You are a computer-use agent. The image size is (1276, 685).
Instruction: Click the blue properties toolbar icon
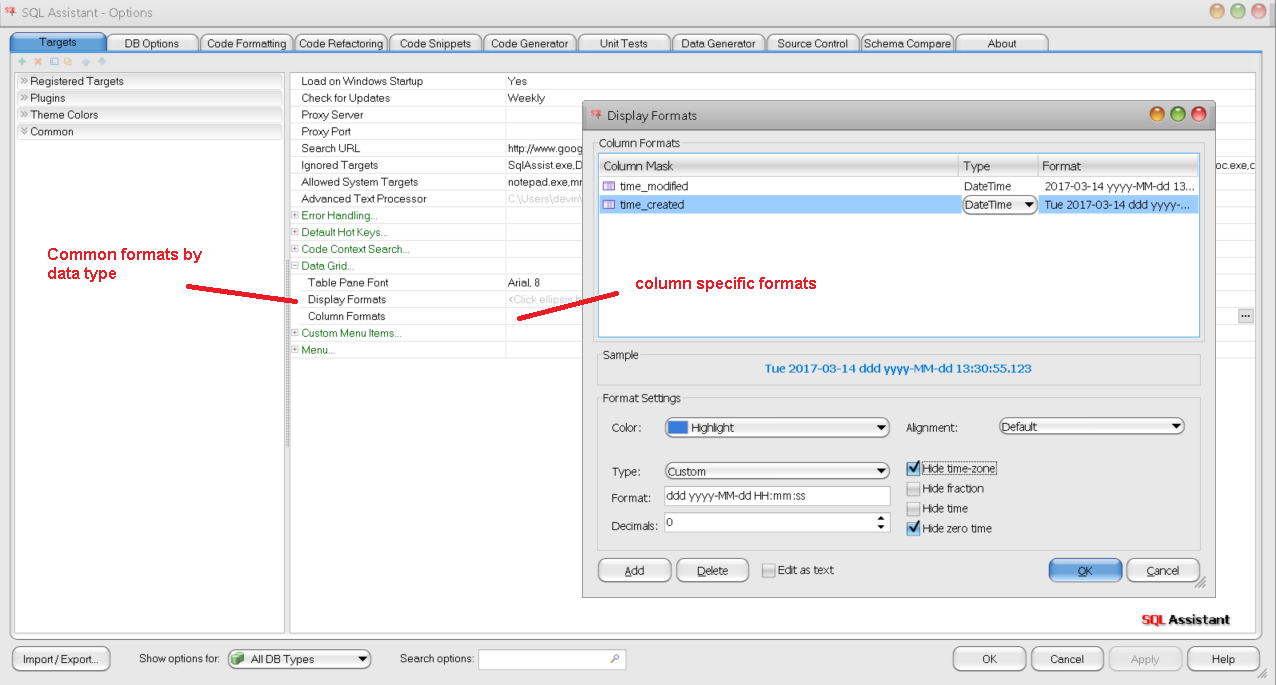click(54, 62)
